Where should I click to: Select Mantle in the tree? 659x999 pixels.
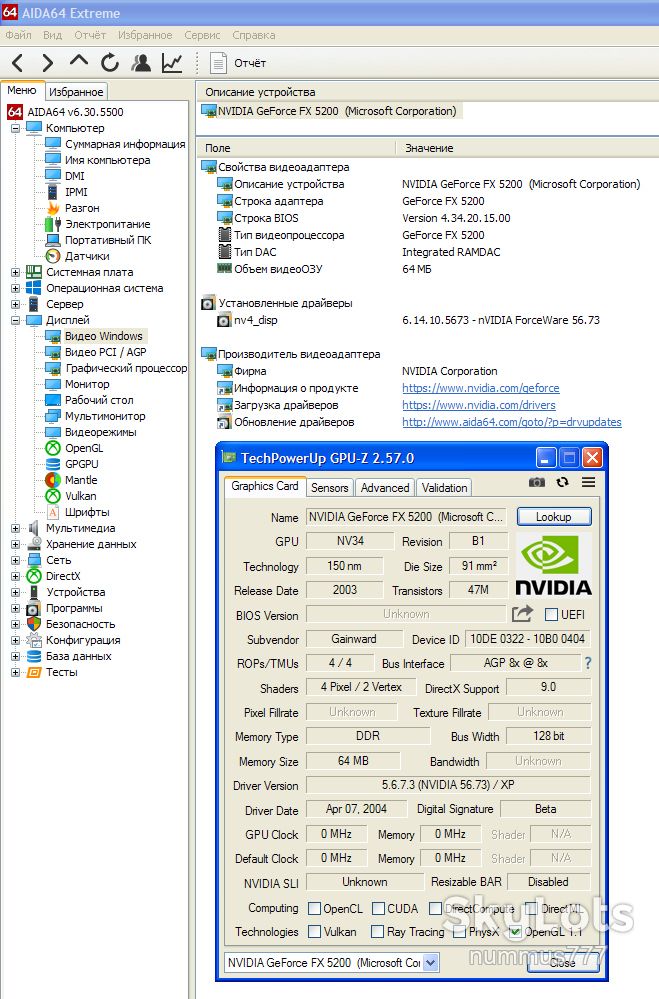pyautogui.click(x=81, y=480)
